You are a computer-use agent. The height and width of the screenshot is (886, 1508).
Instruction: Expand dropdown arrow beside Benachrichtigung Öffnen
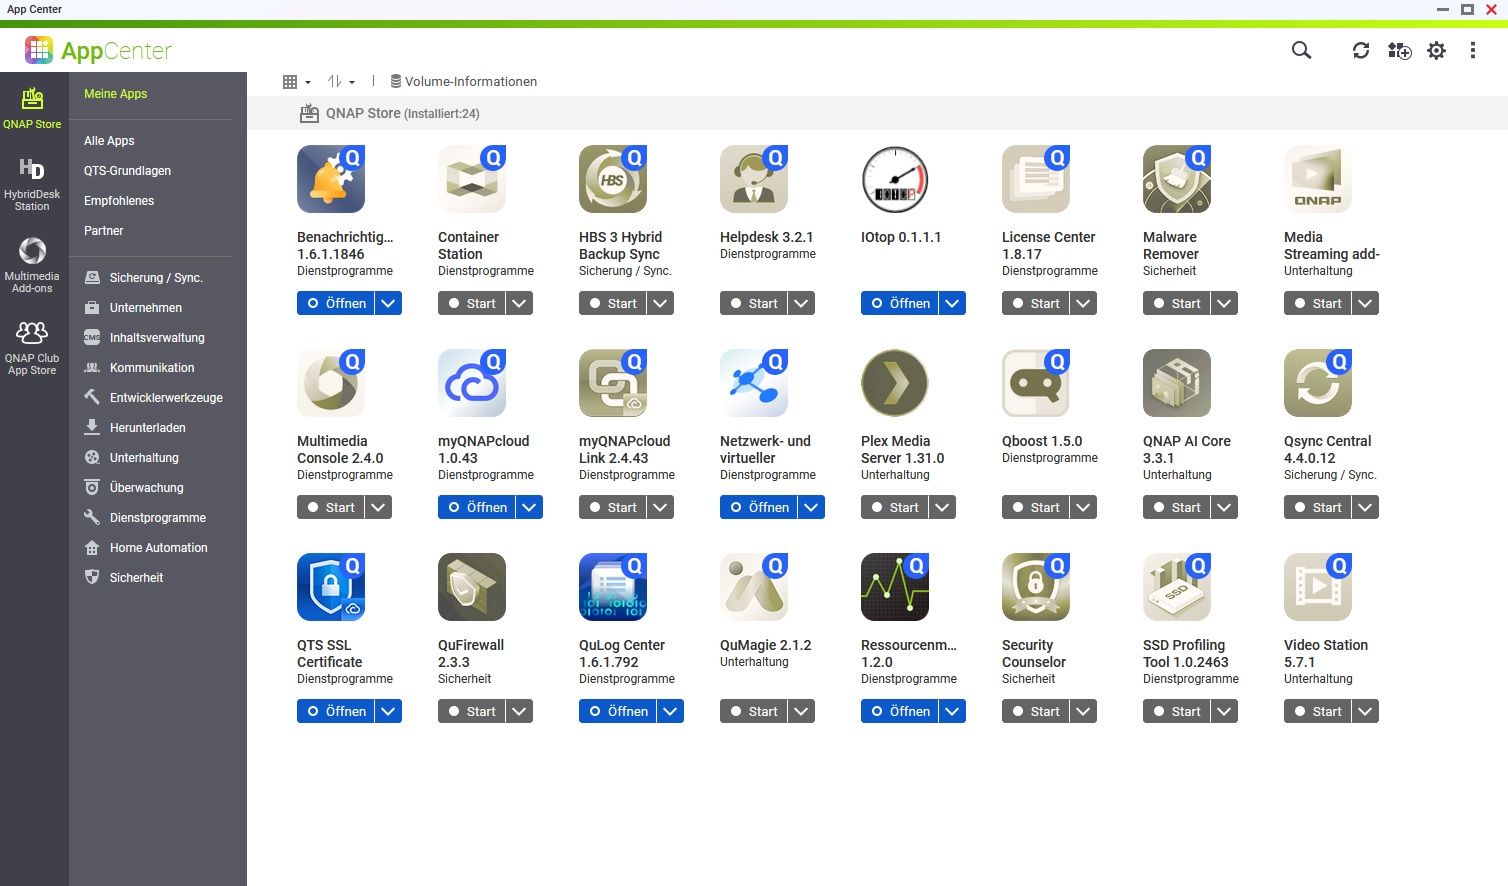[x=389, y=303]
